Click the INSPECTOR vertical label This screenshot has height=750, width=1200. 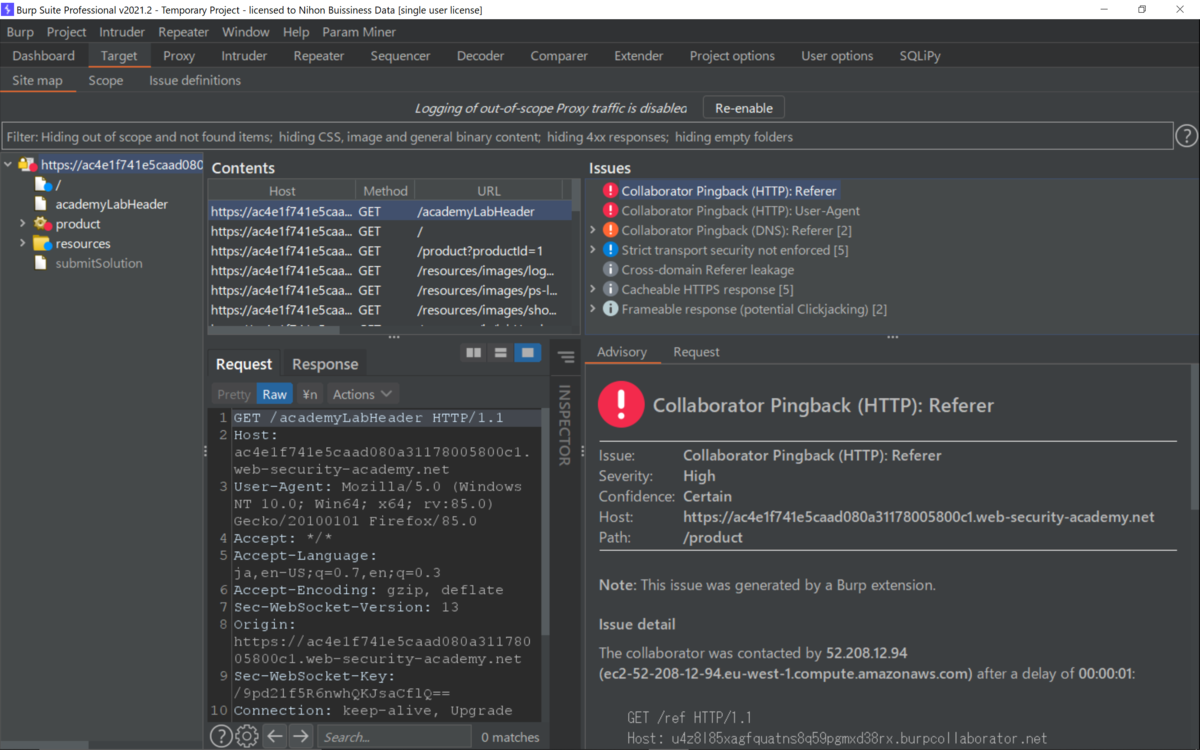565,425
